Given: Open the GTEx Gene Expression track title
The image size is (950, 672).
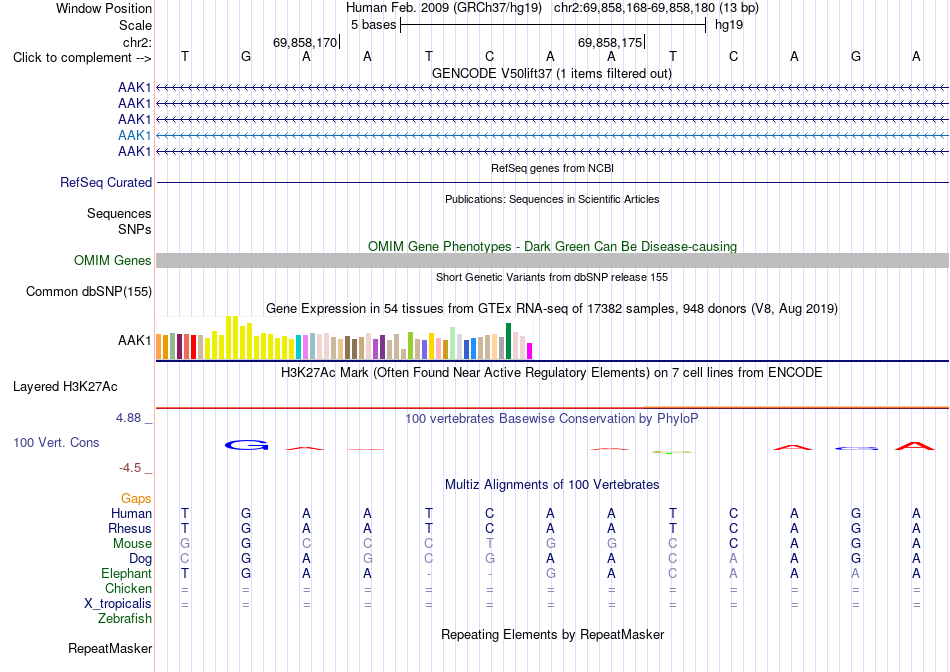Looking at the screenshot, I should coord(551,308).
